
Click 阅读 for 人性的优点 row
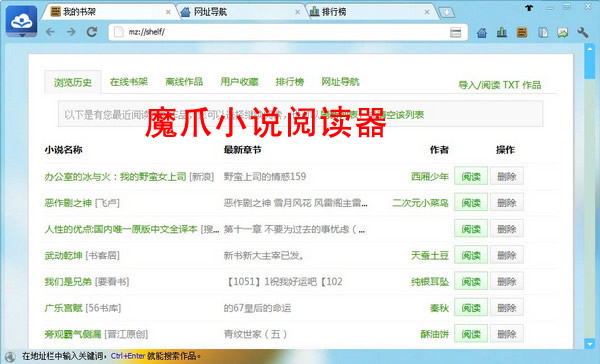(471, 229)
